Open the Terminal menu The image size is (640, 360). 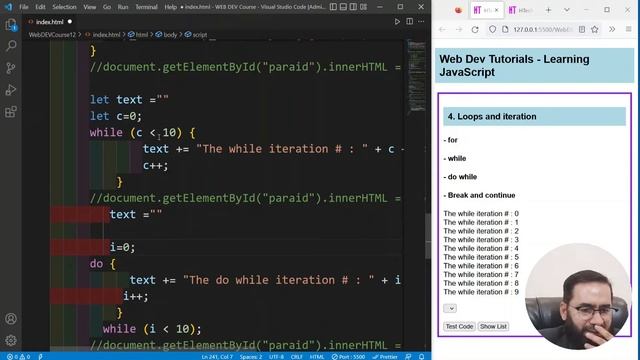coord(146,7)
